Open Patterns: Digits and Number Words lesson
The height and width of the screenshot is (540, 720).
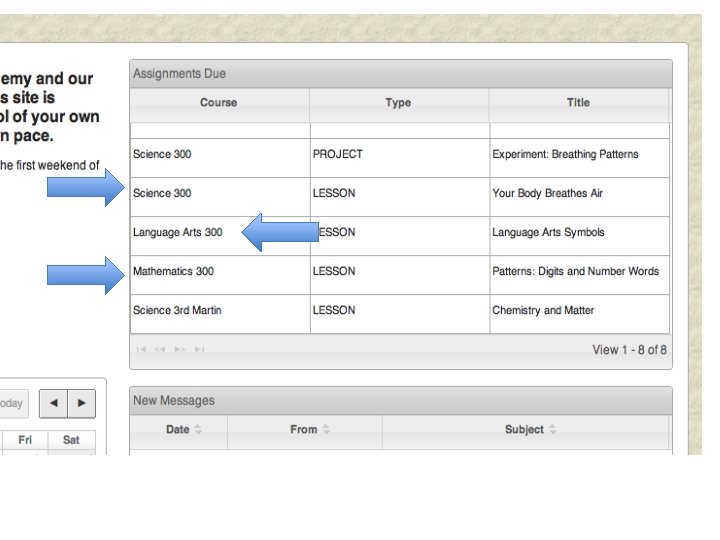coord(575,272)
